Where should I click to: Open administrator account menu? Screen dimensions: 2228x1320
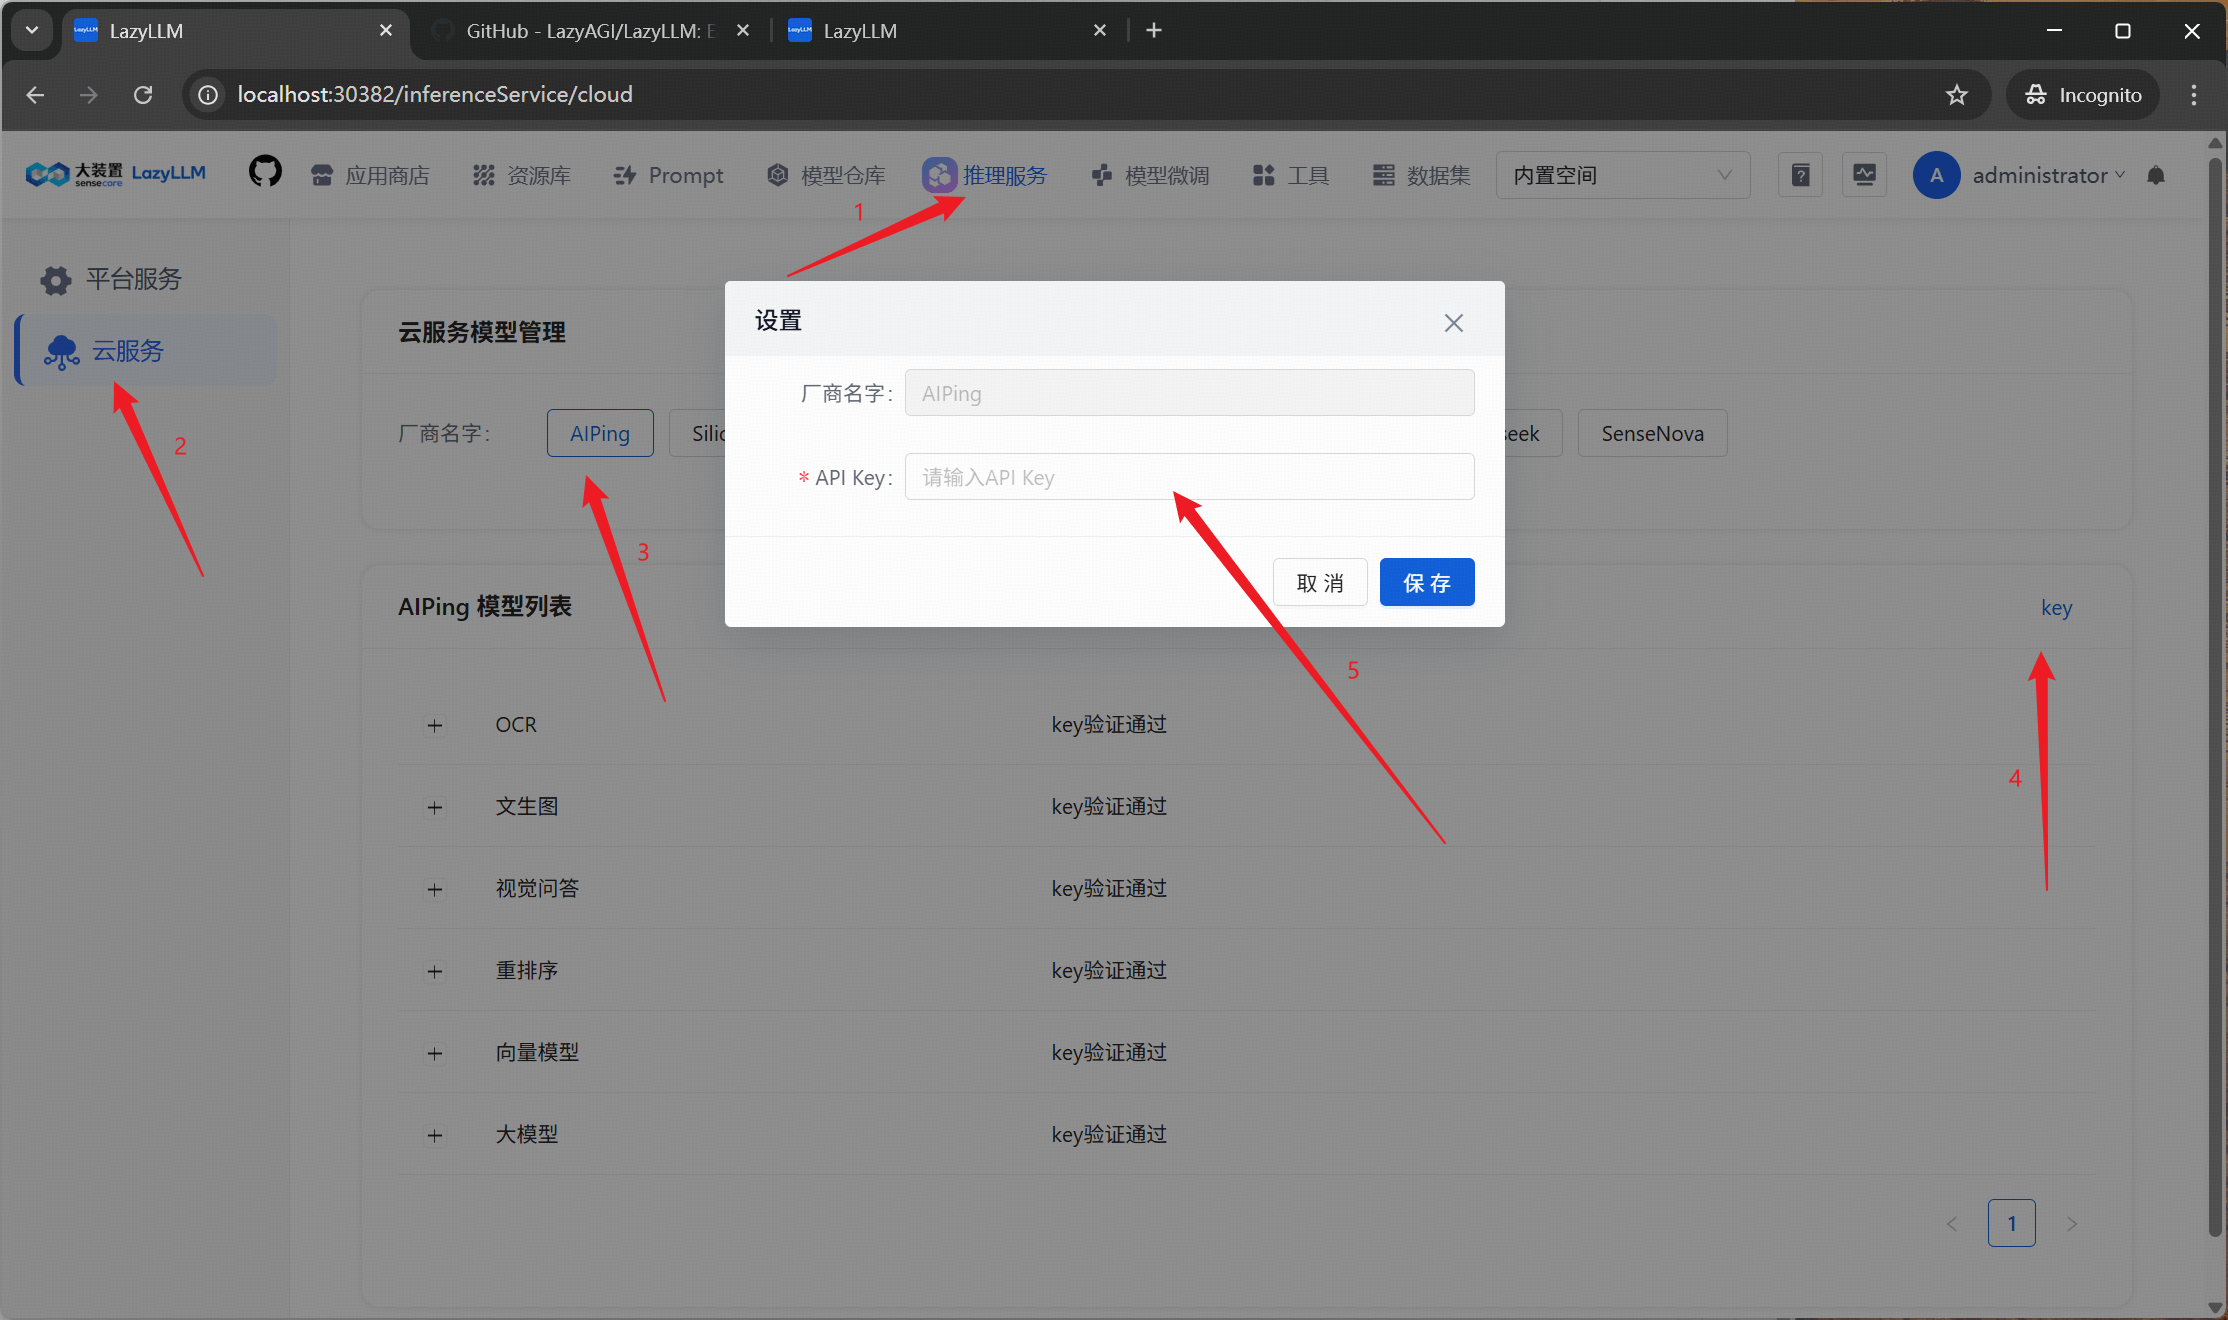(2038, 175)
